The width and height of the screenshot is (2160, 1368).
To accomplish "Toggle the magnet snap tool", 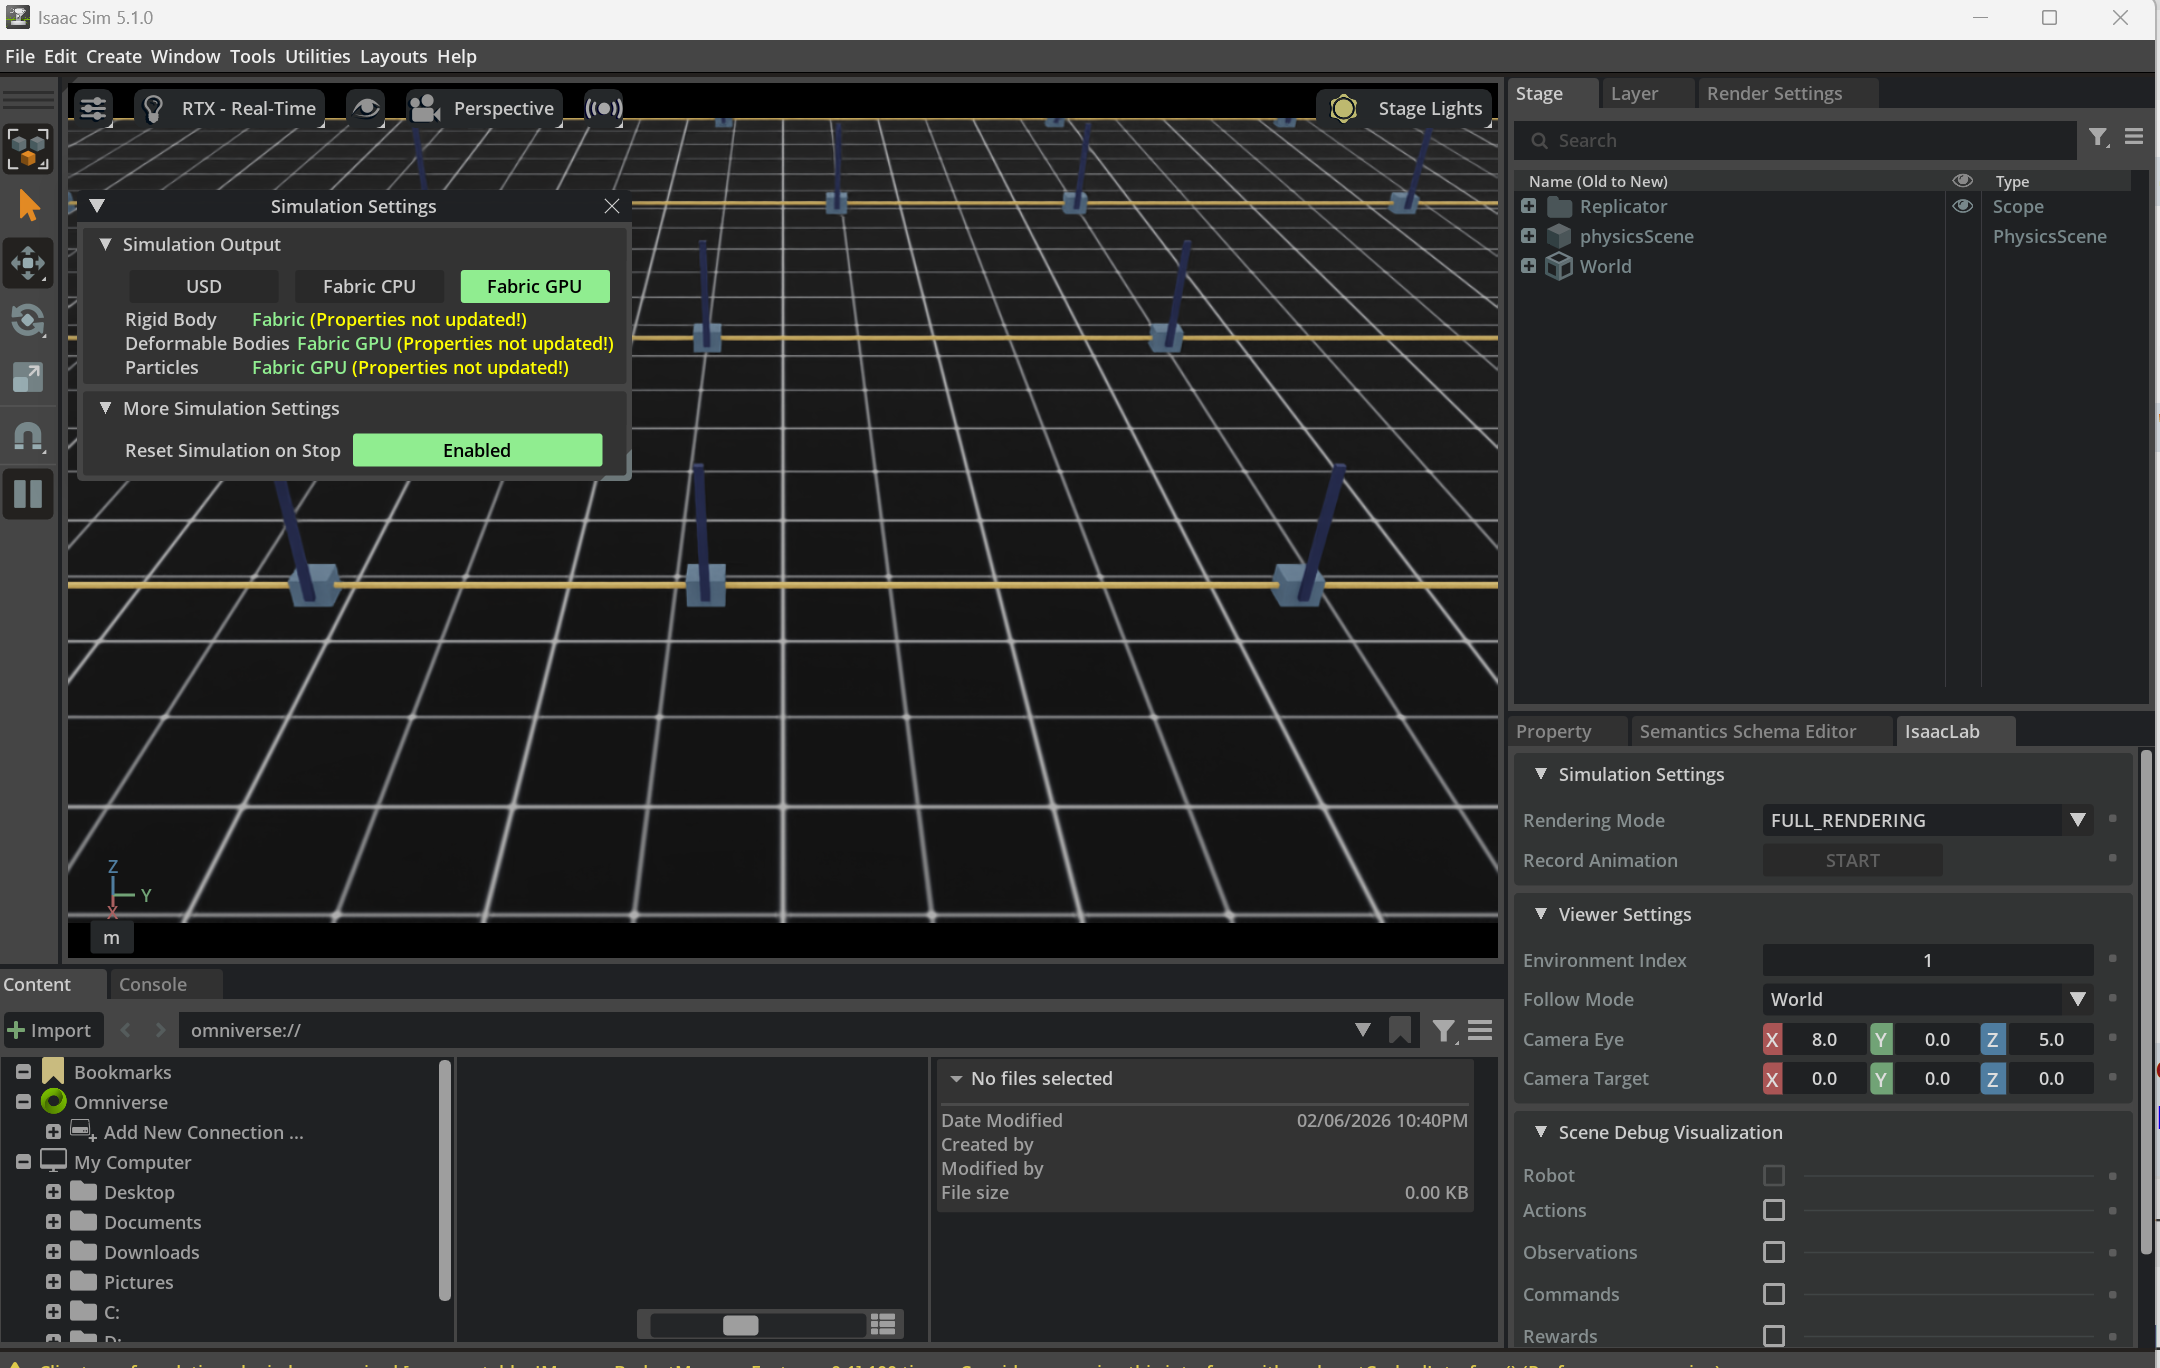I will [28, 436].
